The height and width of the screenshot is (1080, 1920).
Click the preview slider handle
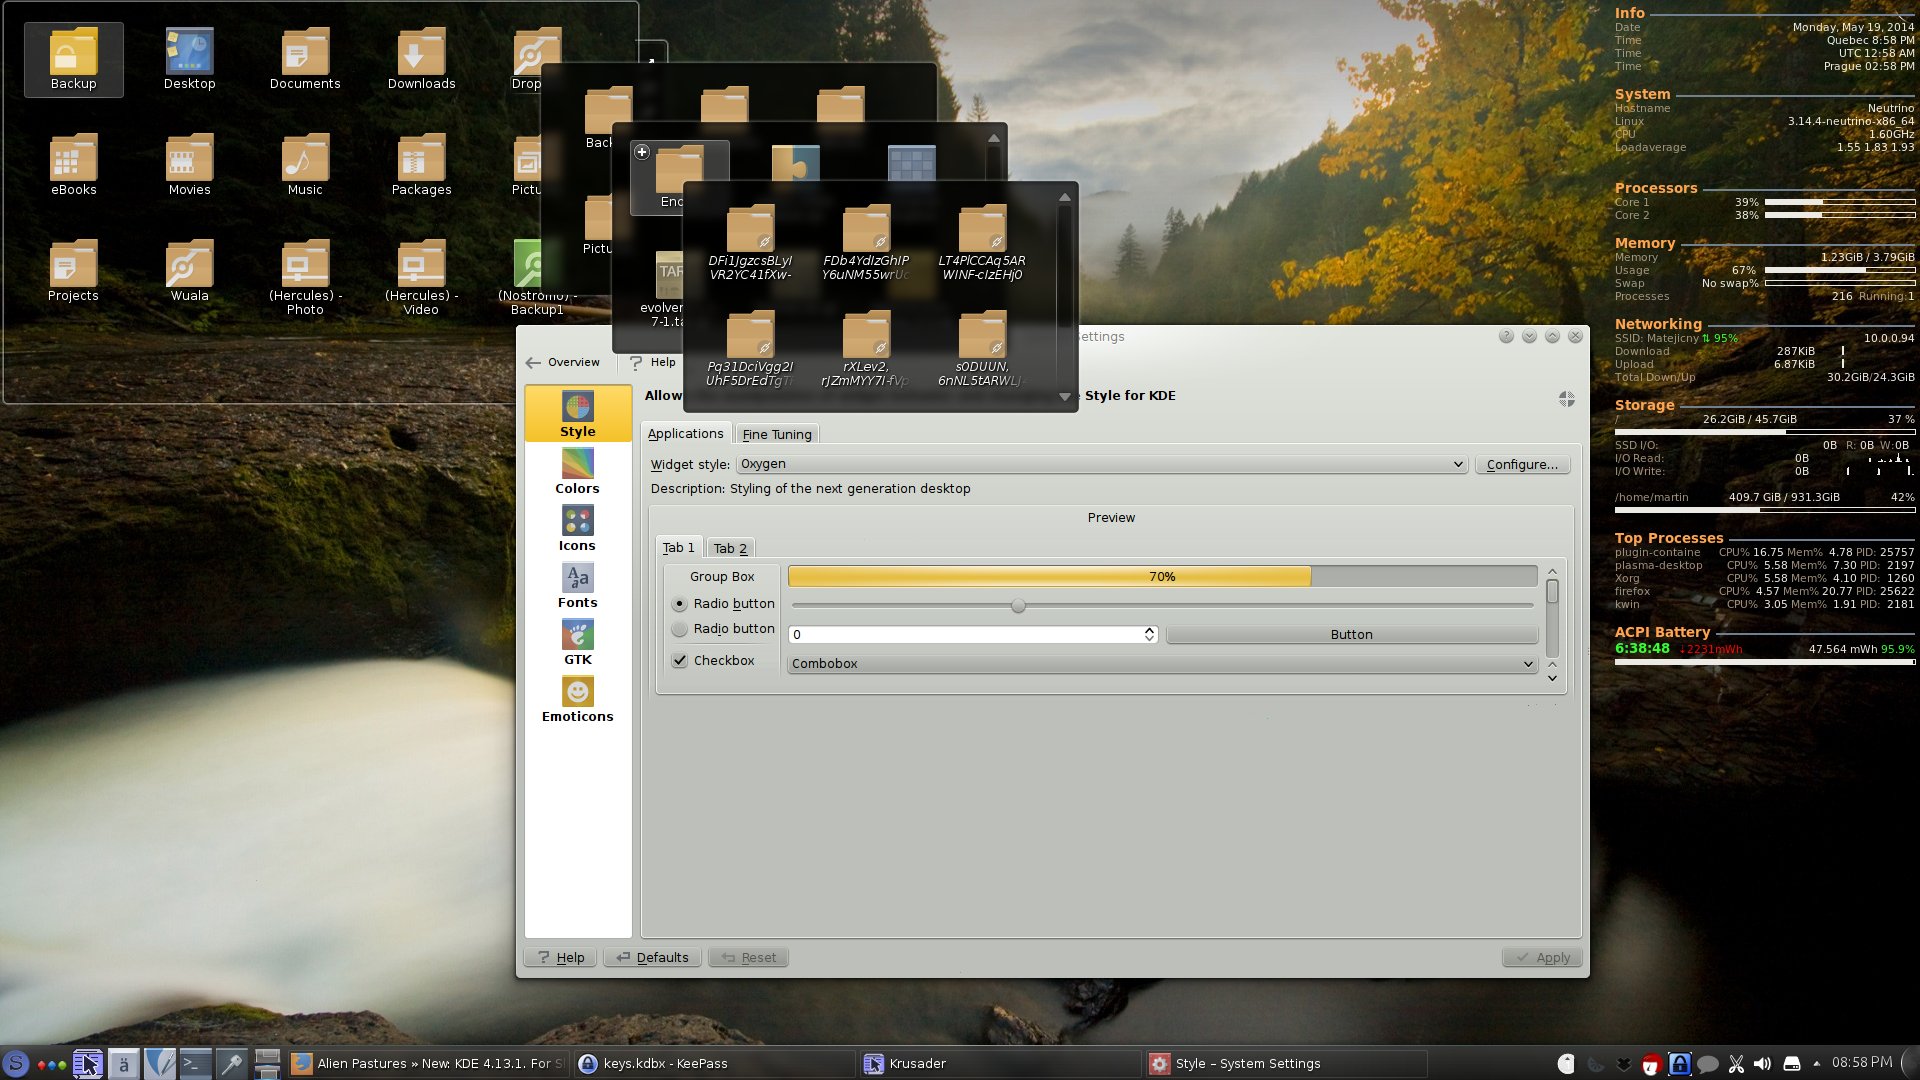point(1018,606)
